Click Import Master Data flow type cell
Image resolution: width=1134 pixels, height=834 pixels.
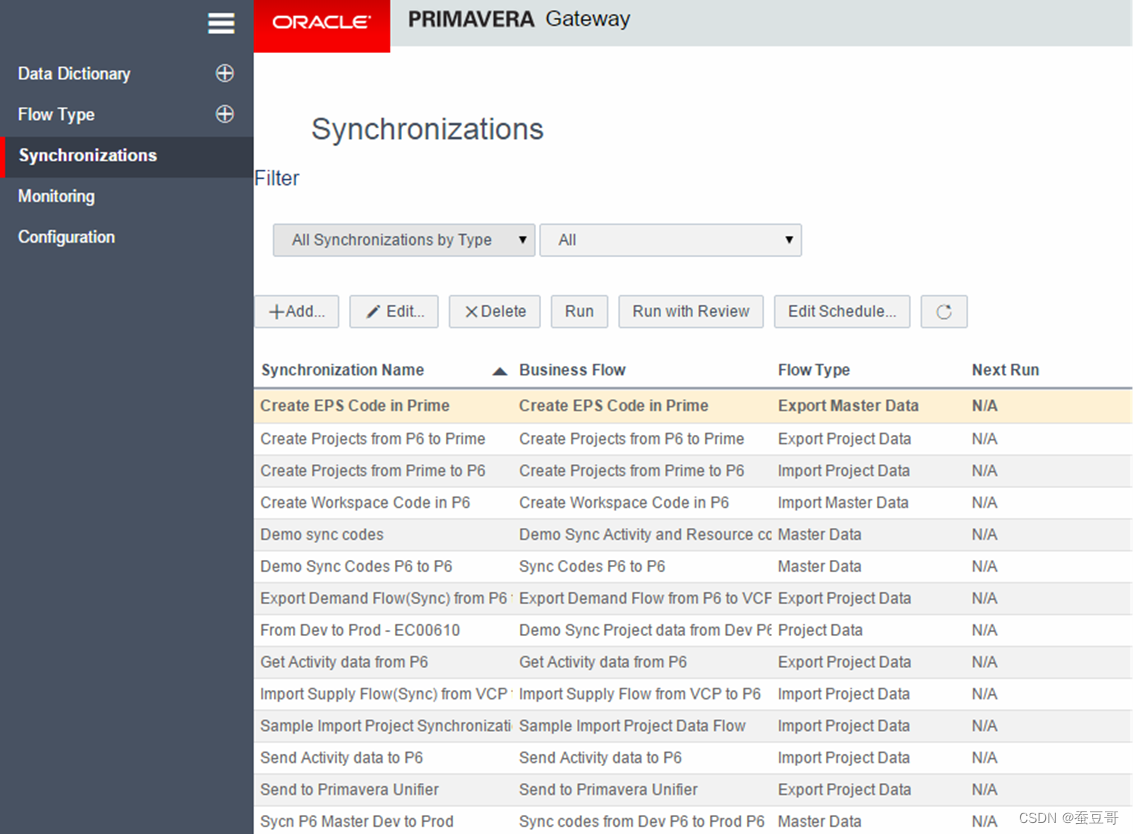point(843,503)
